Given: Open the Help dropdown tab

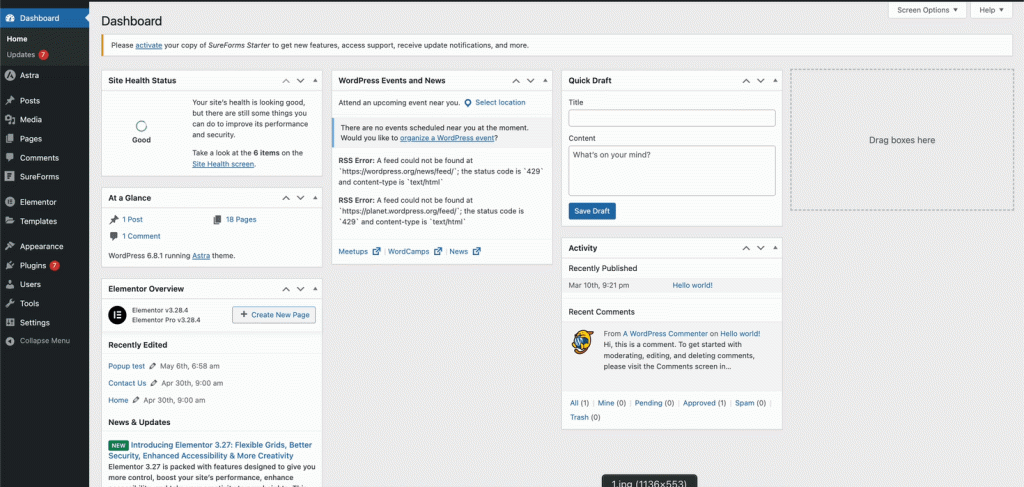Looking at the screenshot, I should click(x=991, y=10).
